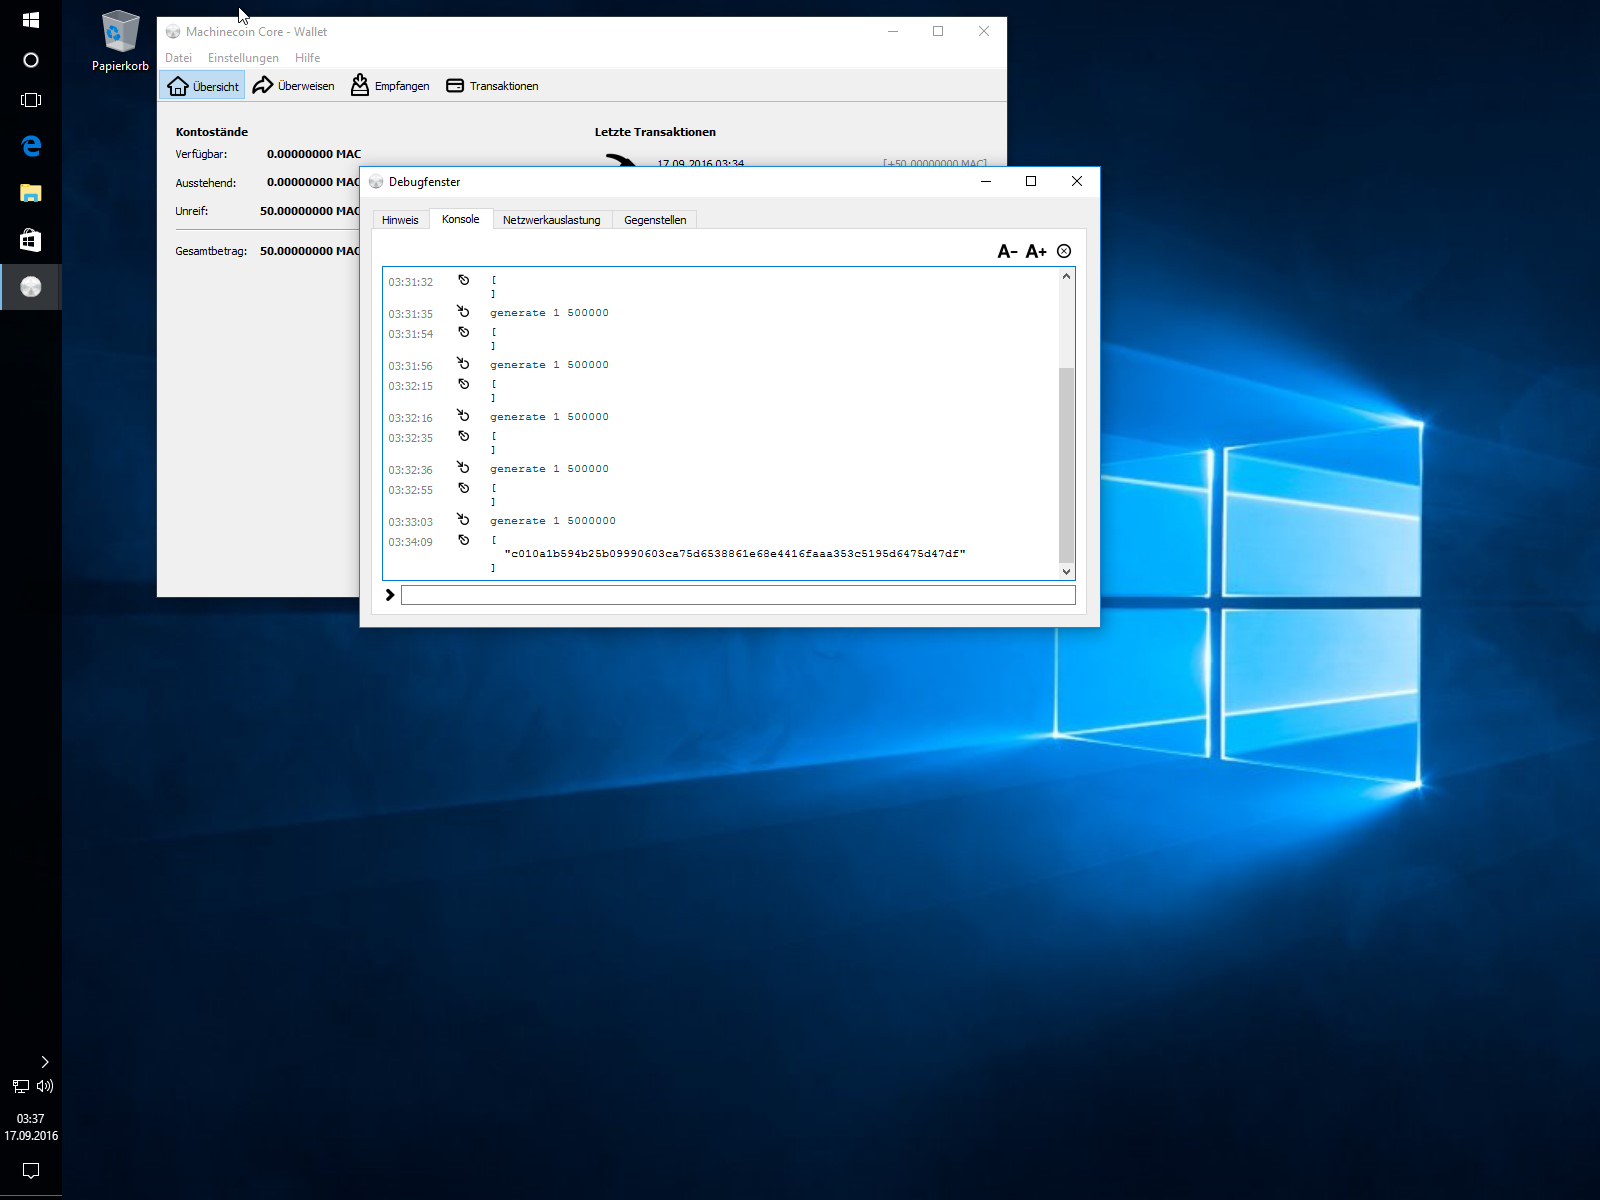Viewport: 1600px width, 1200px height.
Task: Open the Transaktionen tab
Action: [x=492, y=86]
